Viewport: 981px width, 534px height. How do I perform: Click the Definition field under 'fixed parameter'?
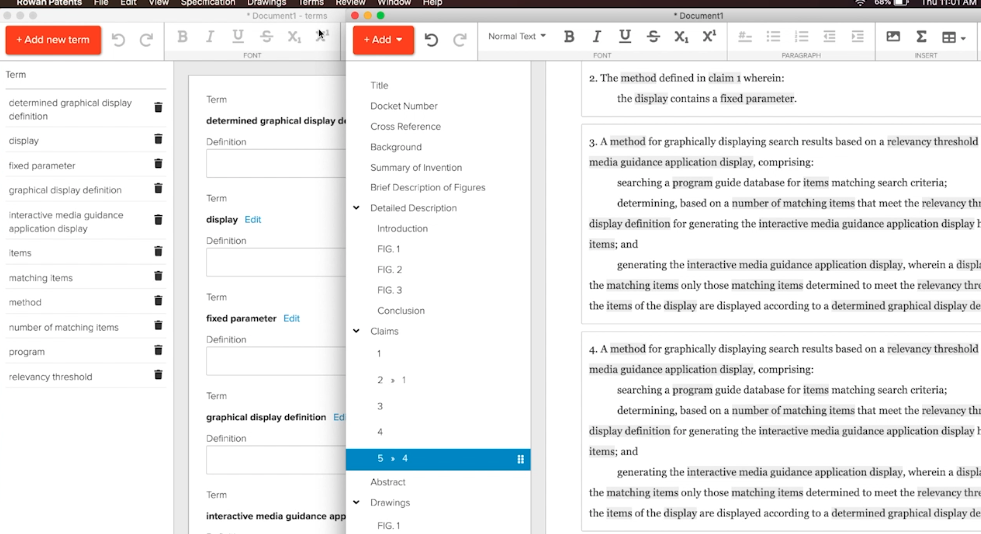275,361
